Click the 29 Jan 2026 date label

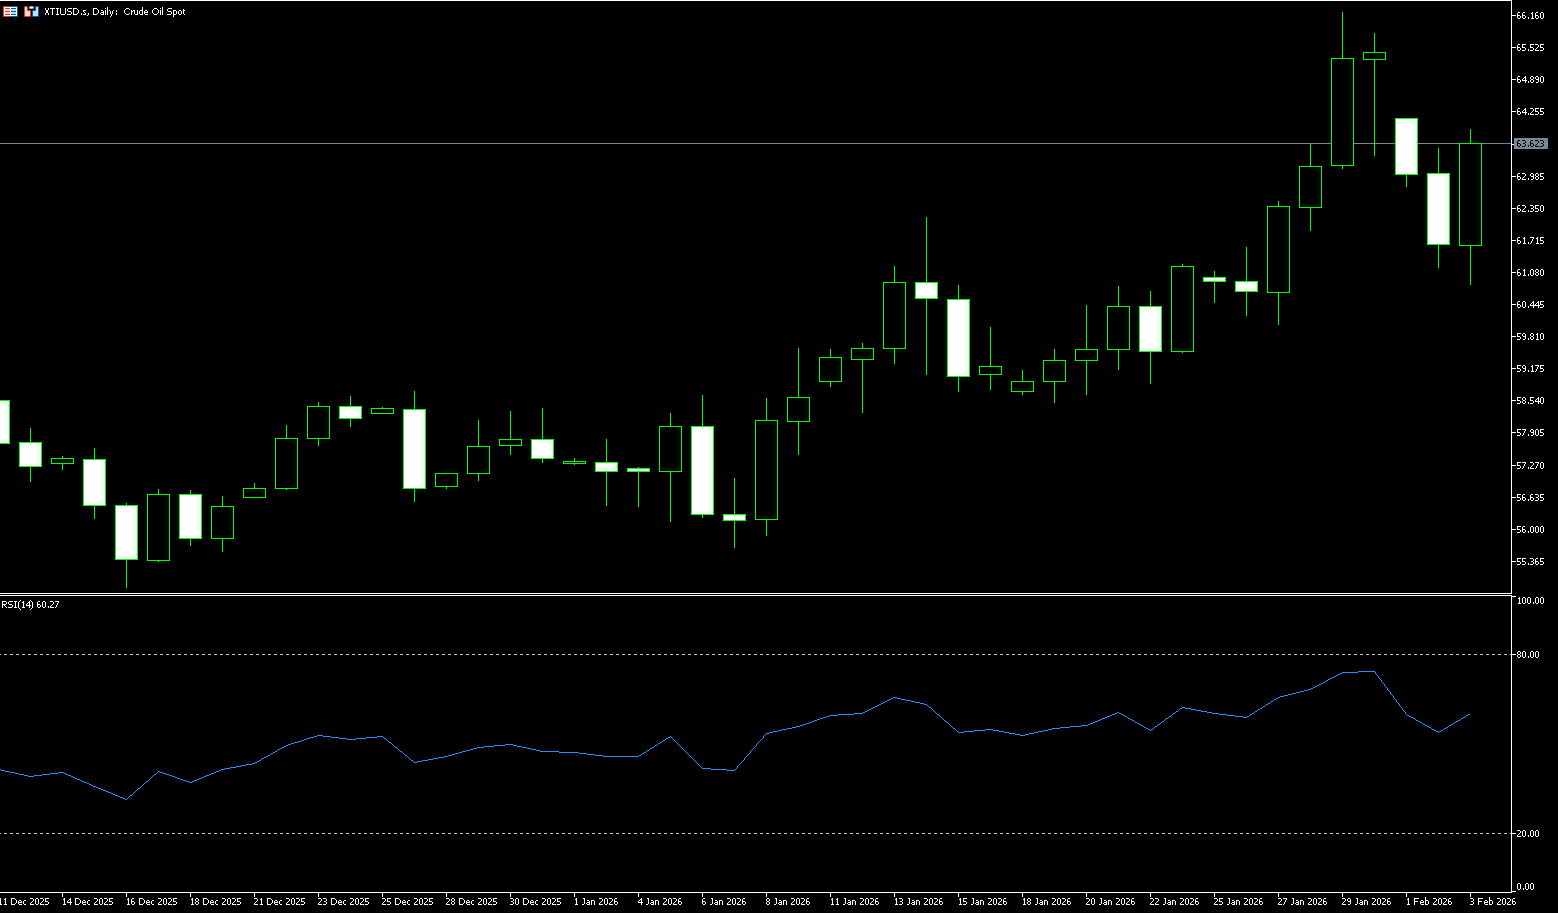(1366, 902)
